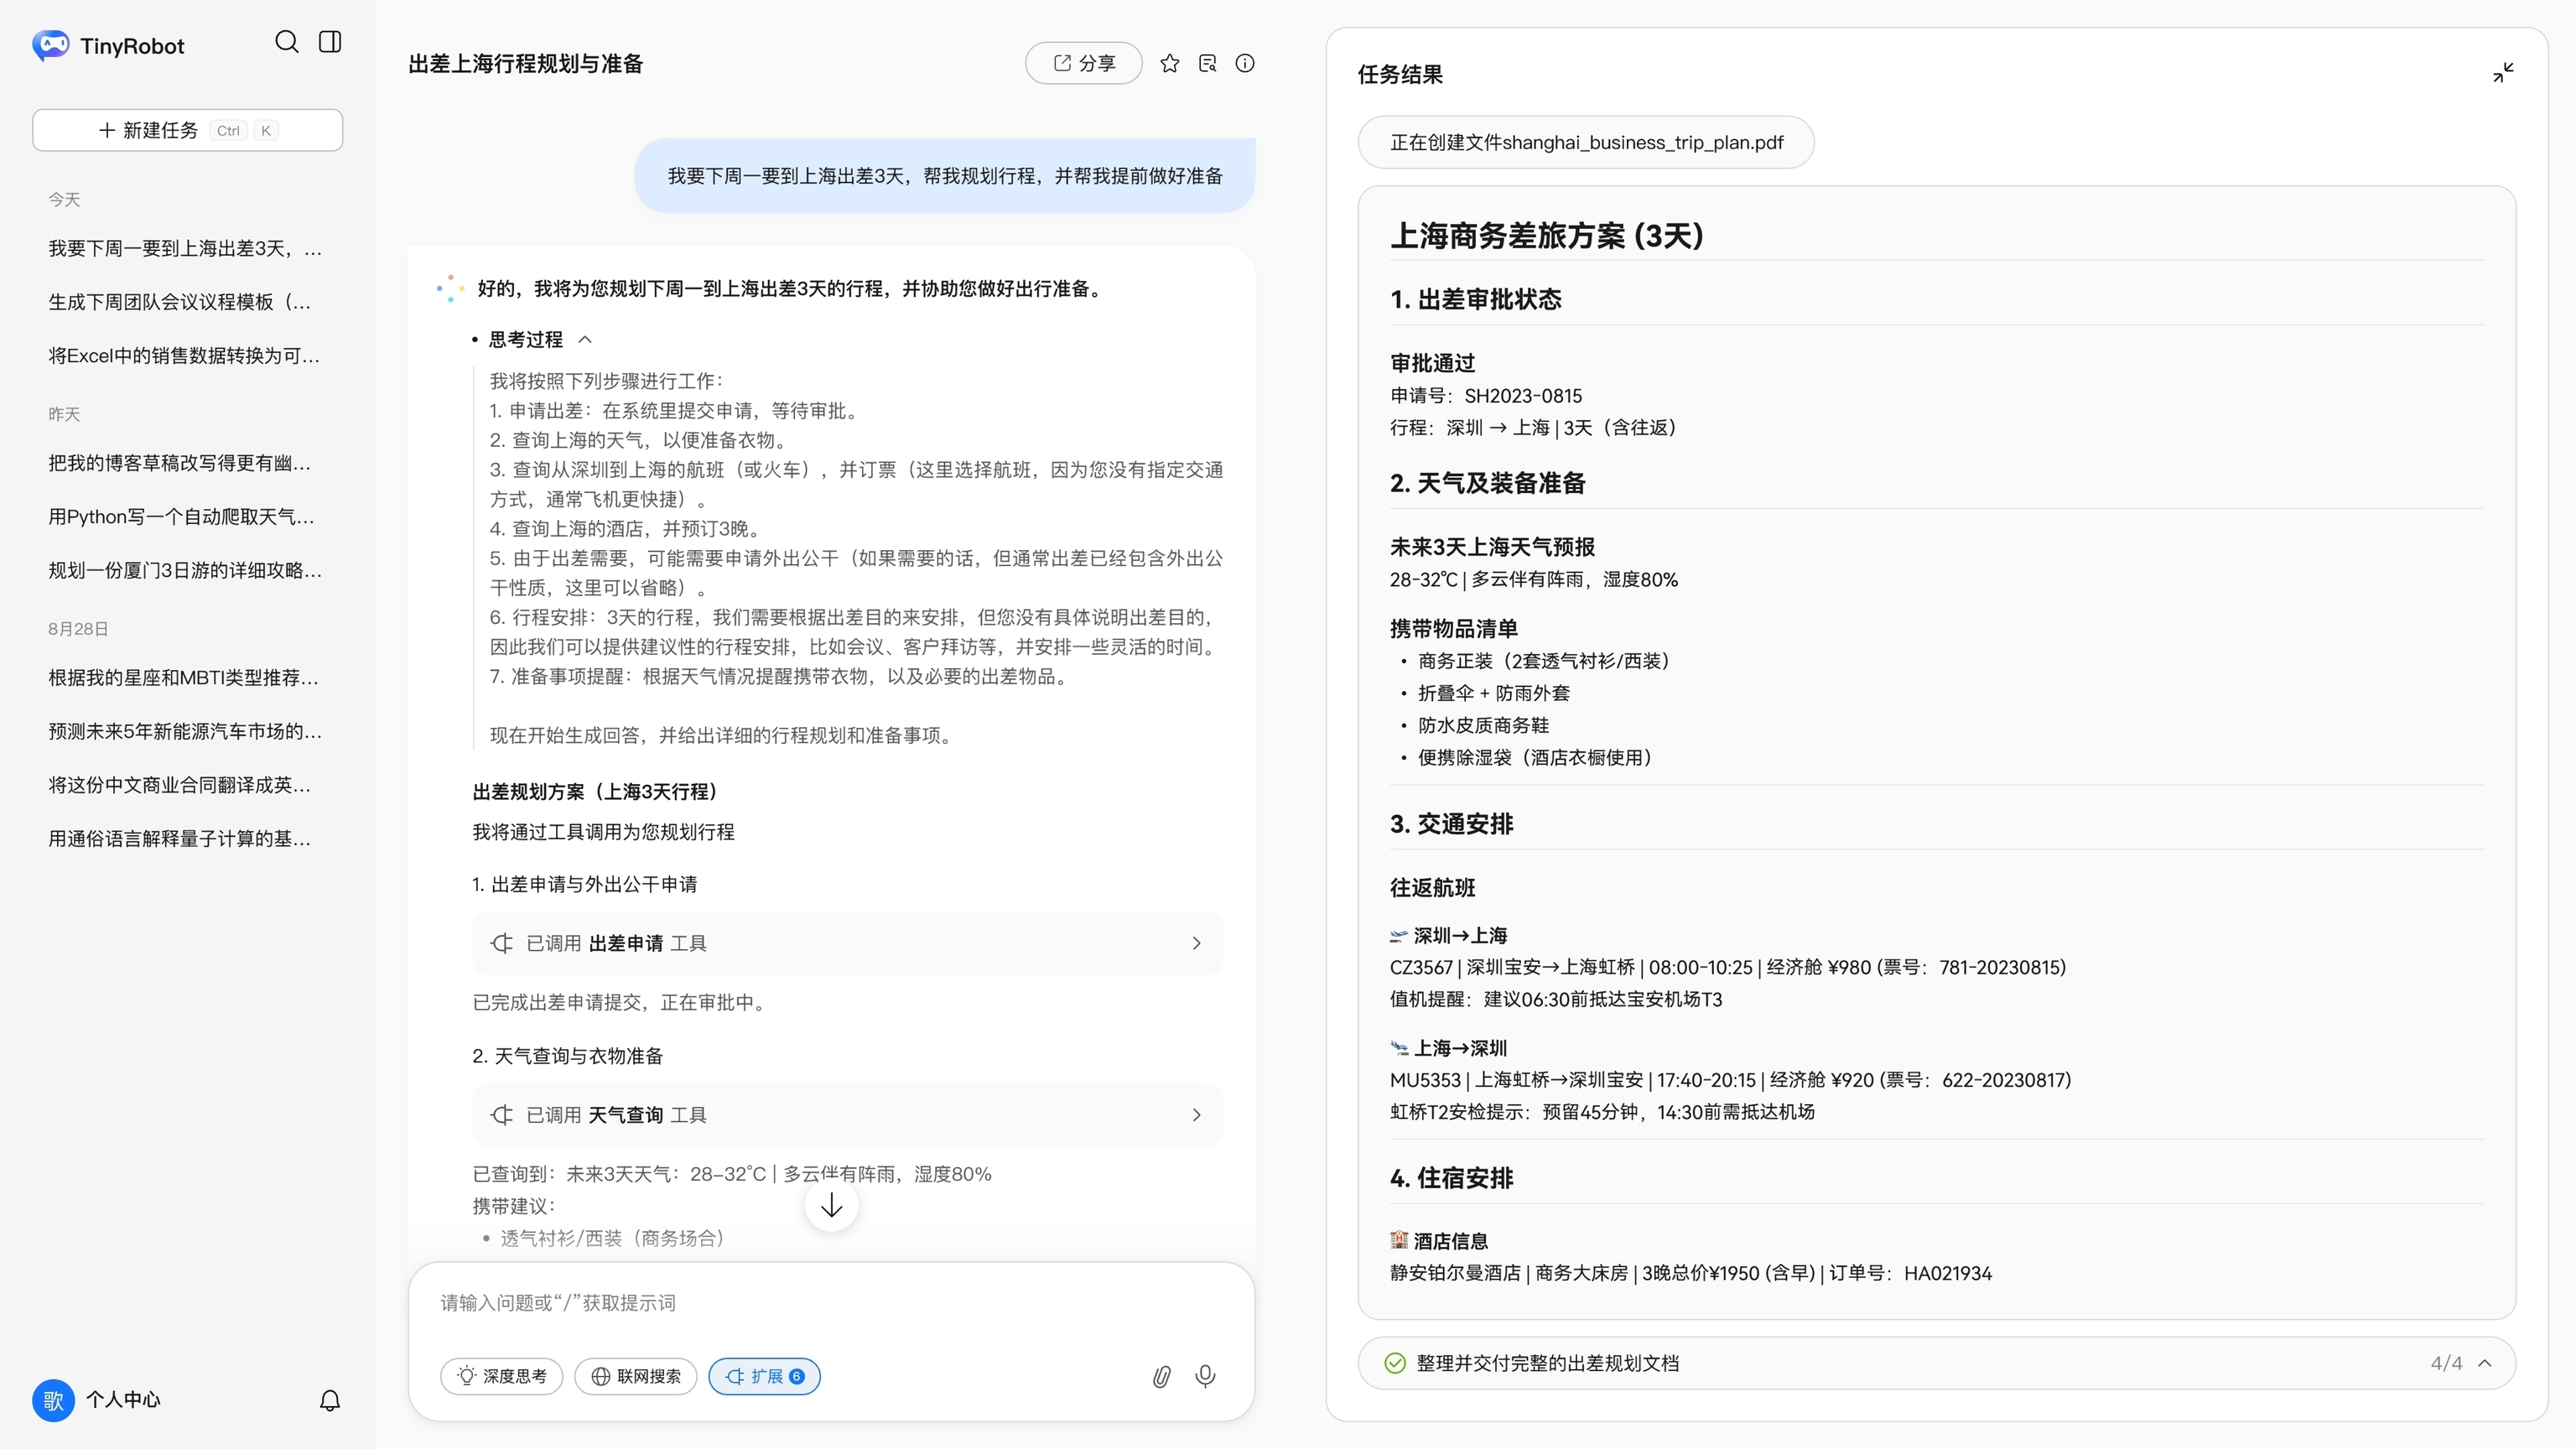
Task: Click the 新建任务 button
Action: (187, 131)
